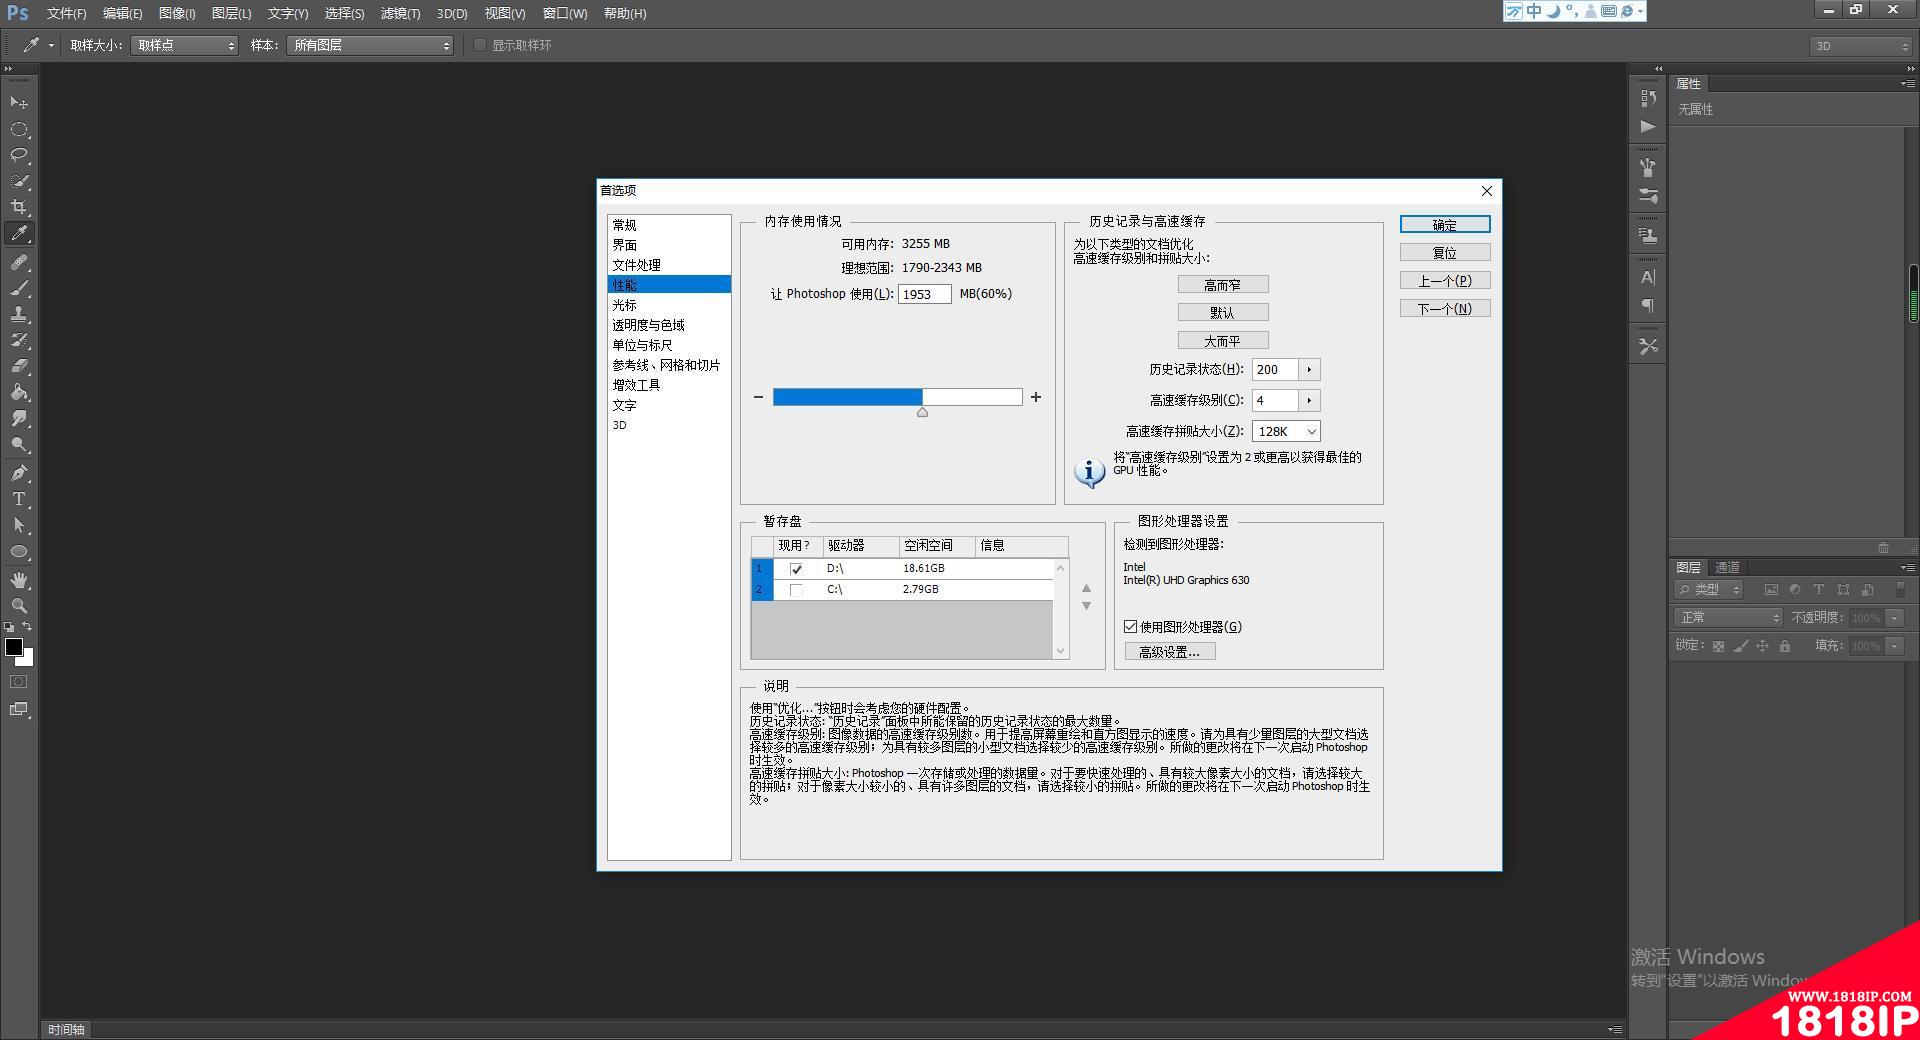Toggle Show Sampling Ring checkbox
This screenshot has height=1040, width=1920.
[x=480, y=45]
